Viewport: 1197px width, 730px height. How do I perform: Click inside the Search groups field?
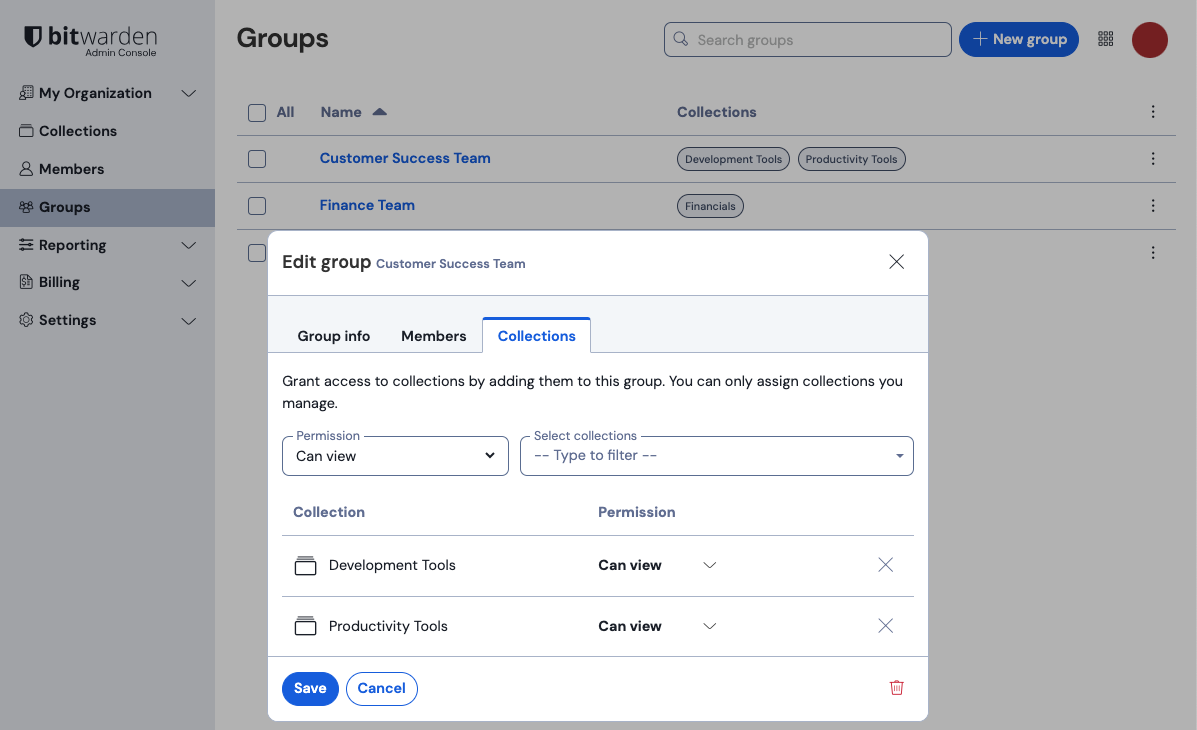pyautogui.click(x=806, y=39)
